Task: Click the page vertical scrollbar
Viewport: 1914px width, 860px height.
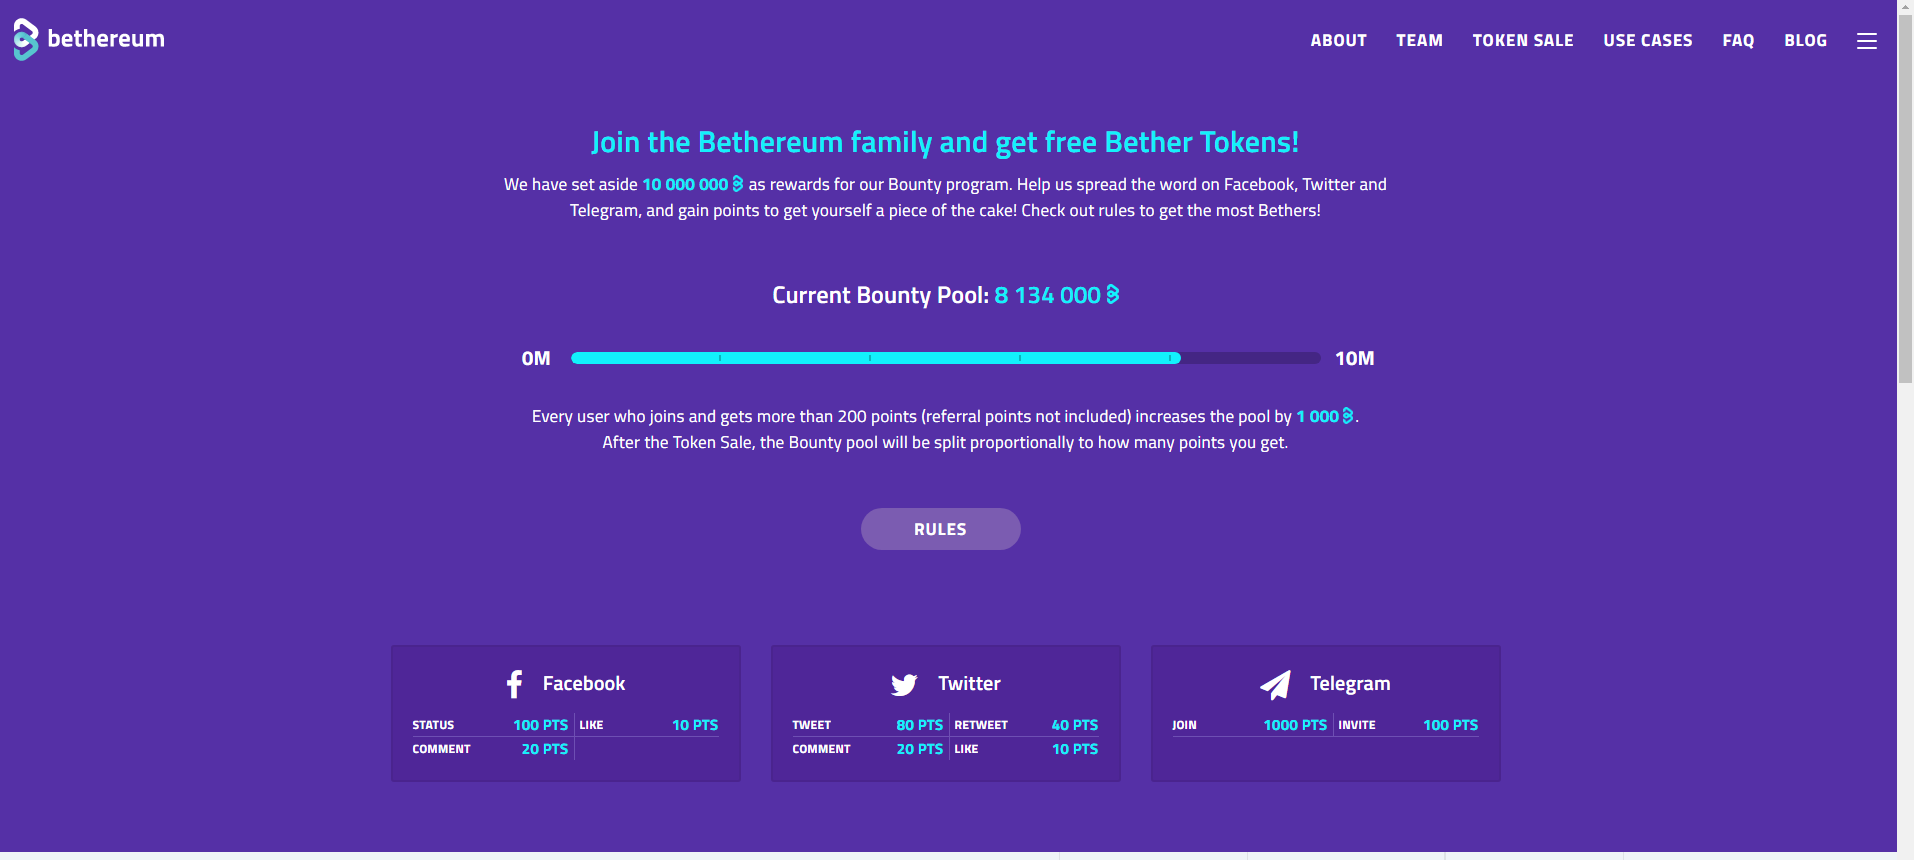Action: (x=1905, y=200)
